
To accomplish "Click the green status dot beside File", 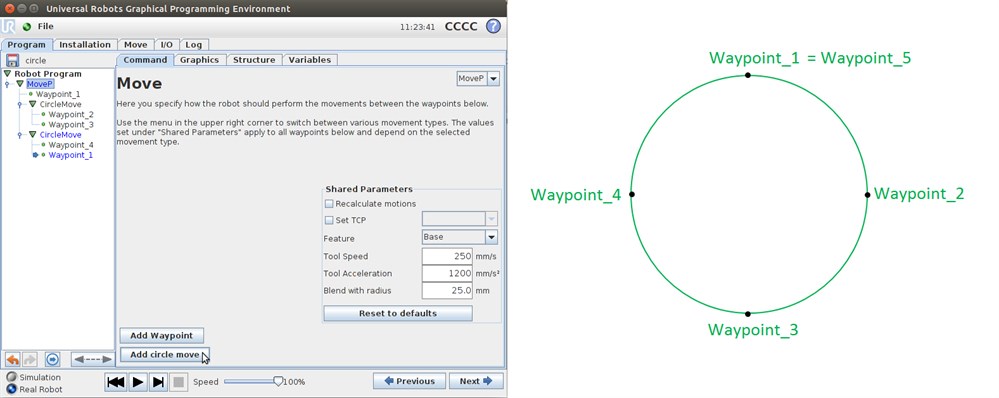I will 27,27.
